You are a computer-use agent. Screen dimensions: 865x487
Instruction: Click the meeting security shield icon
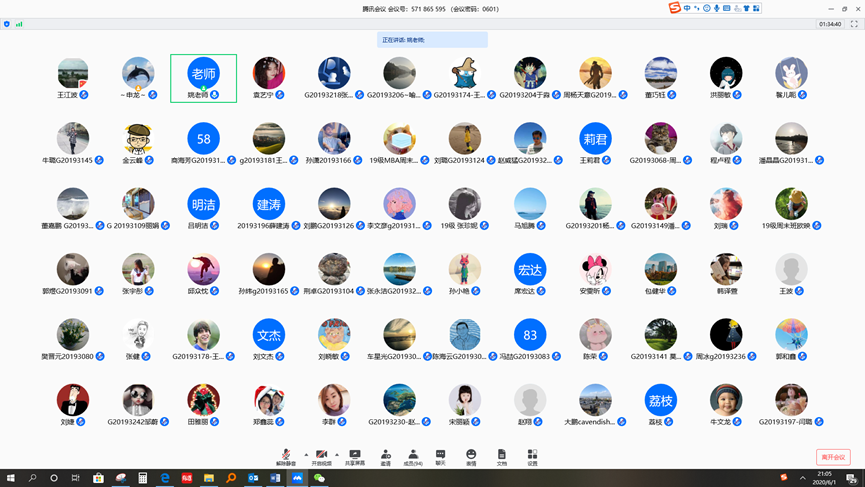(x=7, y=24)
